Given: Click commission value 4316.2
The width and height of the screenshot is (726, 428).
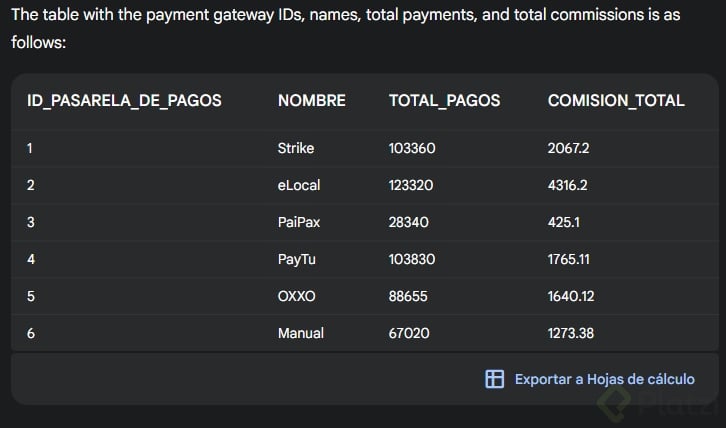Looking at the screenshot, I should click(568, 185).
